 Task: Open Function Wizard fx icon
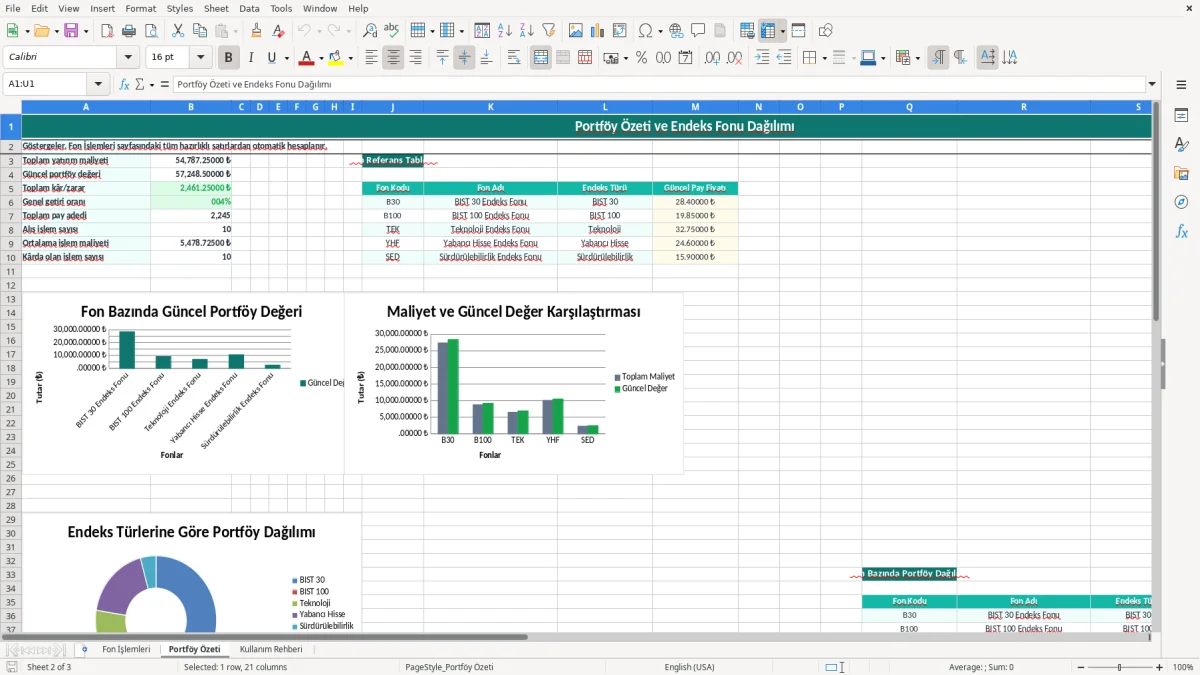(125, 85)
